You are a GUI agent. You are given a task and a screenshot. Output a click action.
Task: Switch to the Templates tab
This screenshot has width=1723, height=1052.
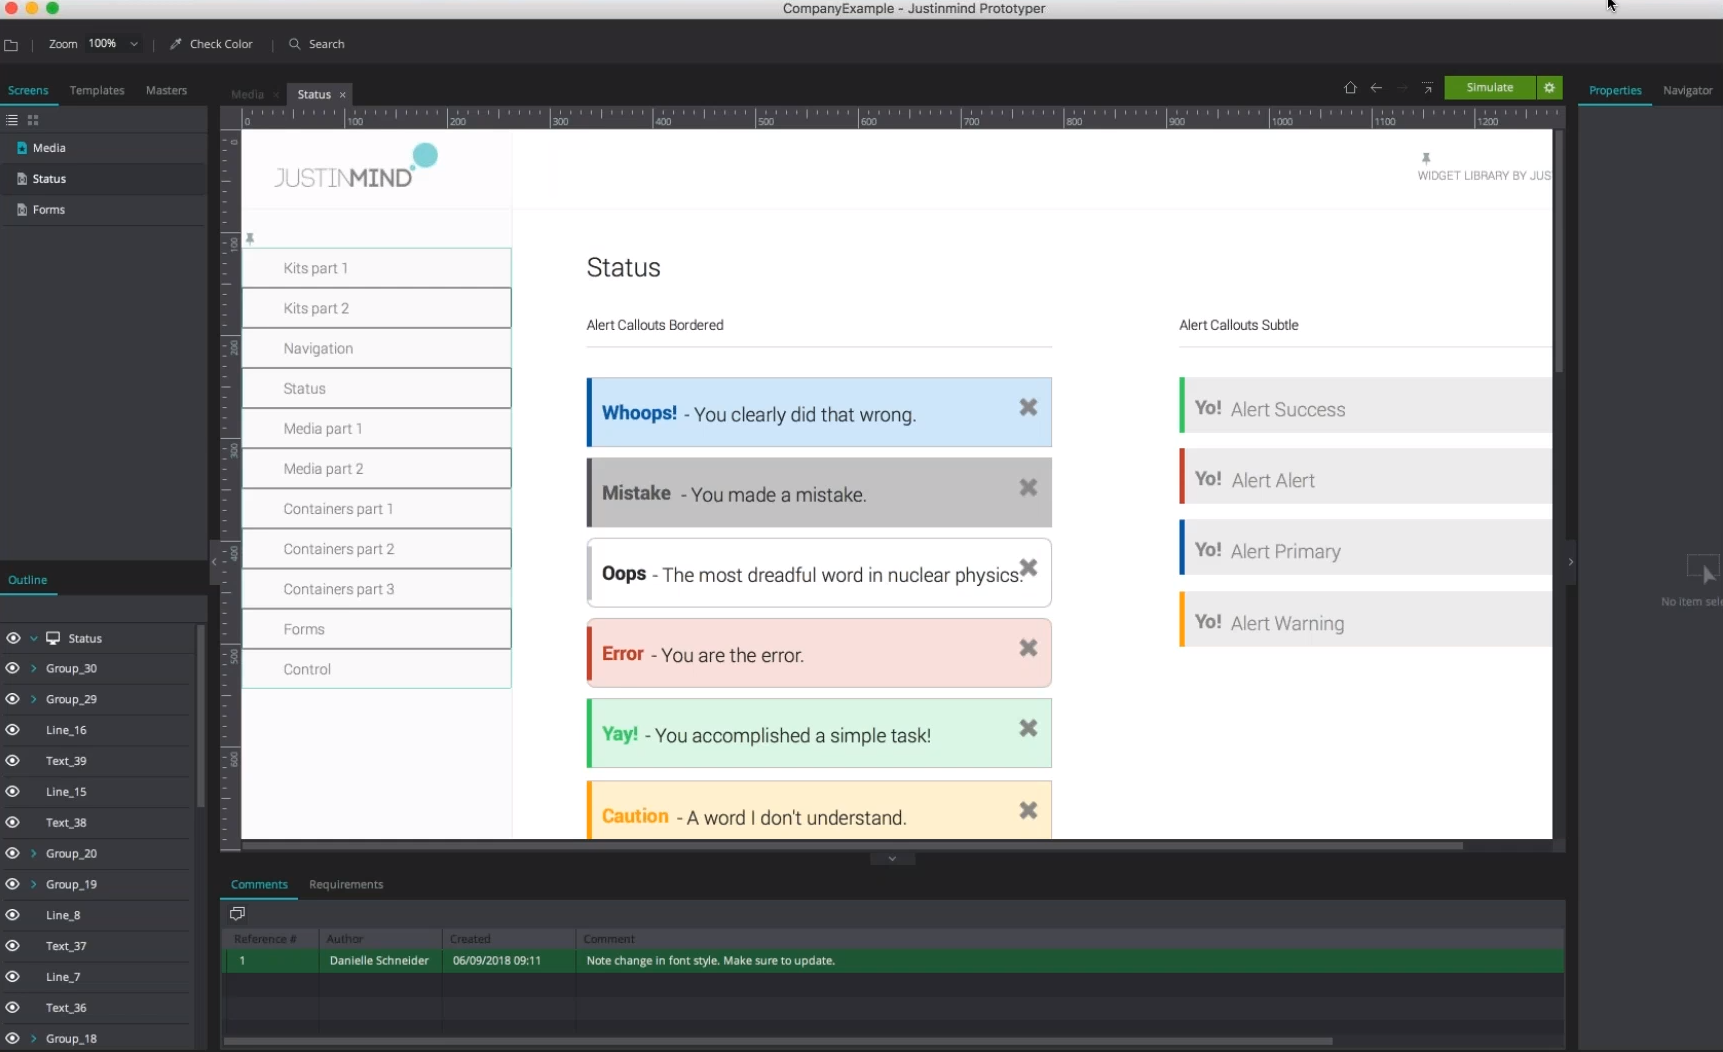[97, 90]
